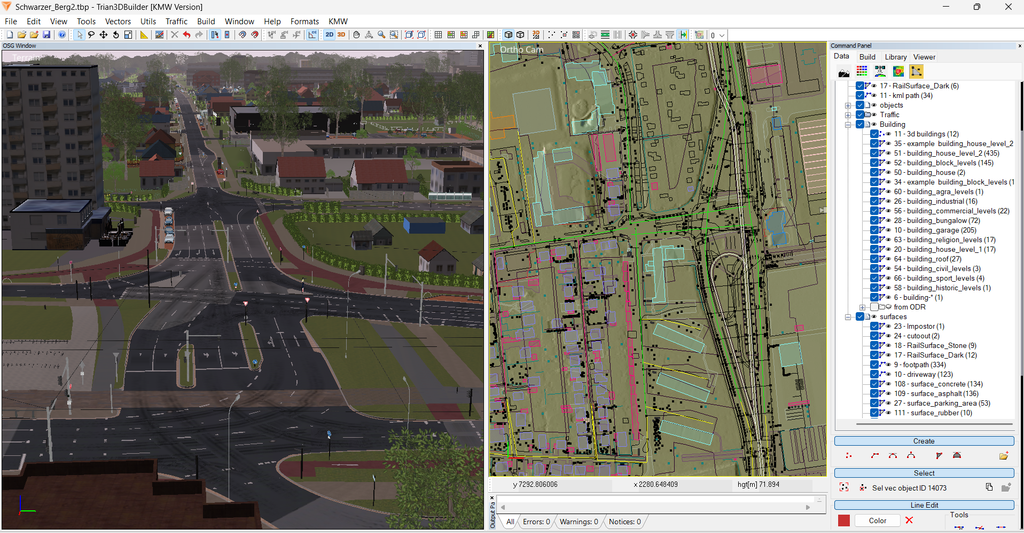Collapse the Building tree group

(x=848, y=125)
